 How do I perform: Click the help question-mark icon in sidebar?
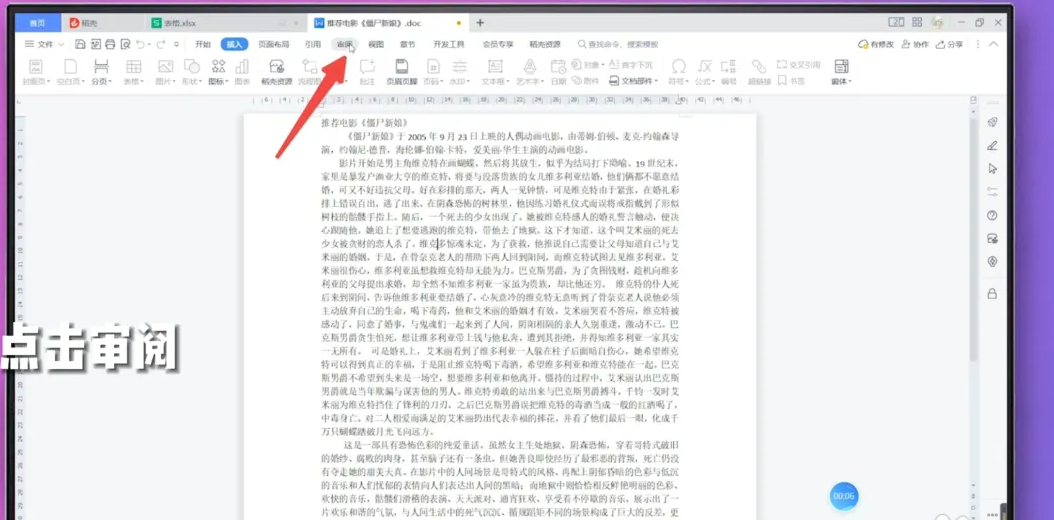point(992,216)
